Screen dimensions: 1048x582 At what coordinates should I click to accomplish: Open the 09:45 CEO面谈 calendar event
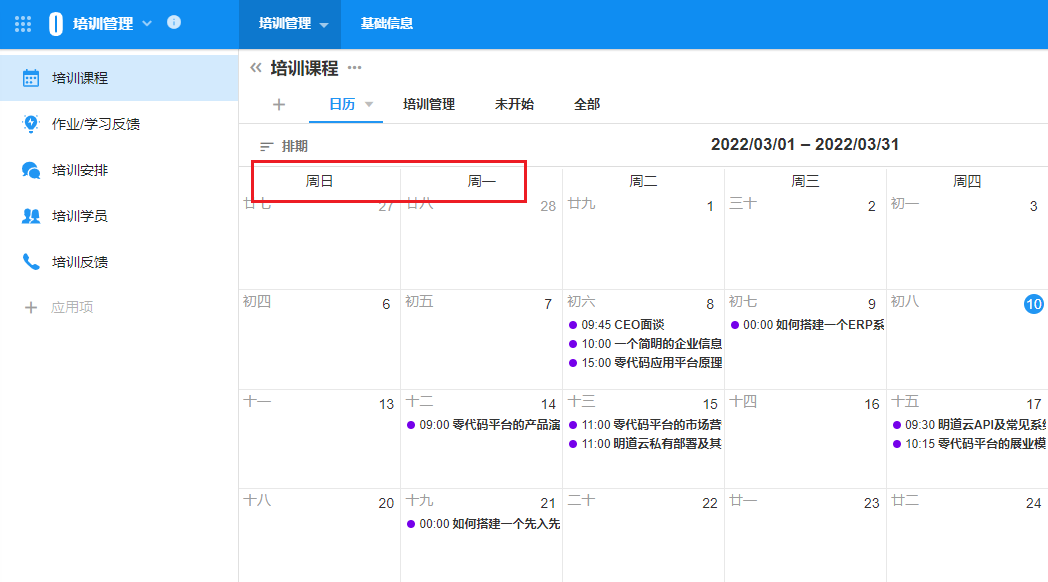621,325
